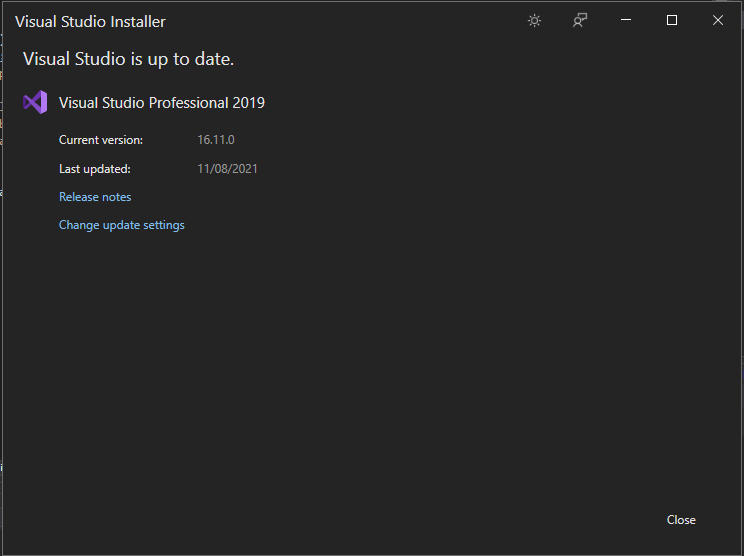Click the "Current version:" label

pyautogui.click(x=101, y=140)
